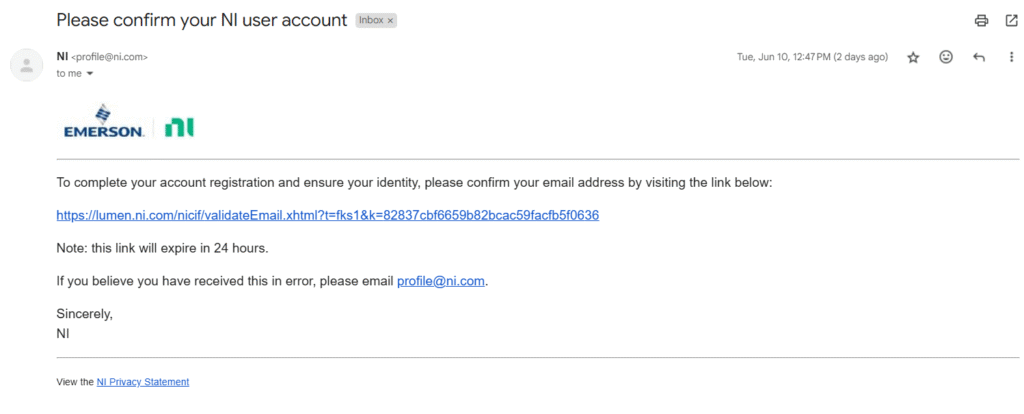Screen dimensions: 1024x414
Task: Add an emoji reaction to the email
Action: [946, 57]
